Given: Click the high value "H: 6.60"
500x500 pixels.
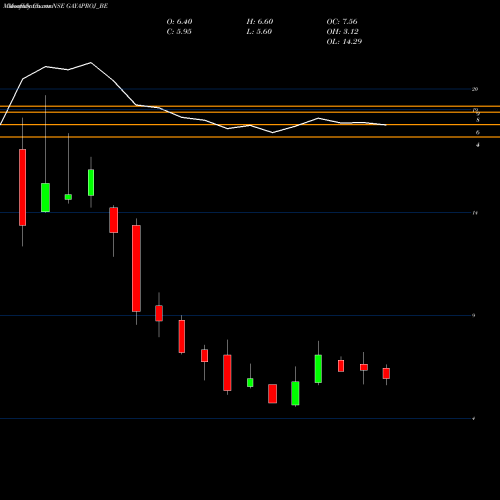Looking at the screenshot, I should pyautogui.click(x=260, y=21).
